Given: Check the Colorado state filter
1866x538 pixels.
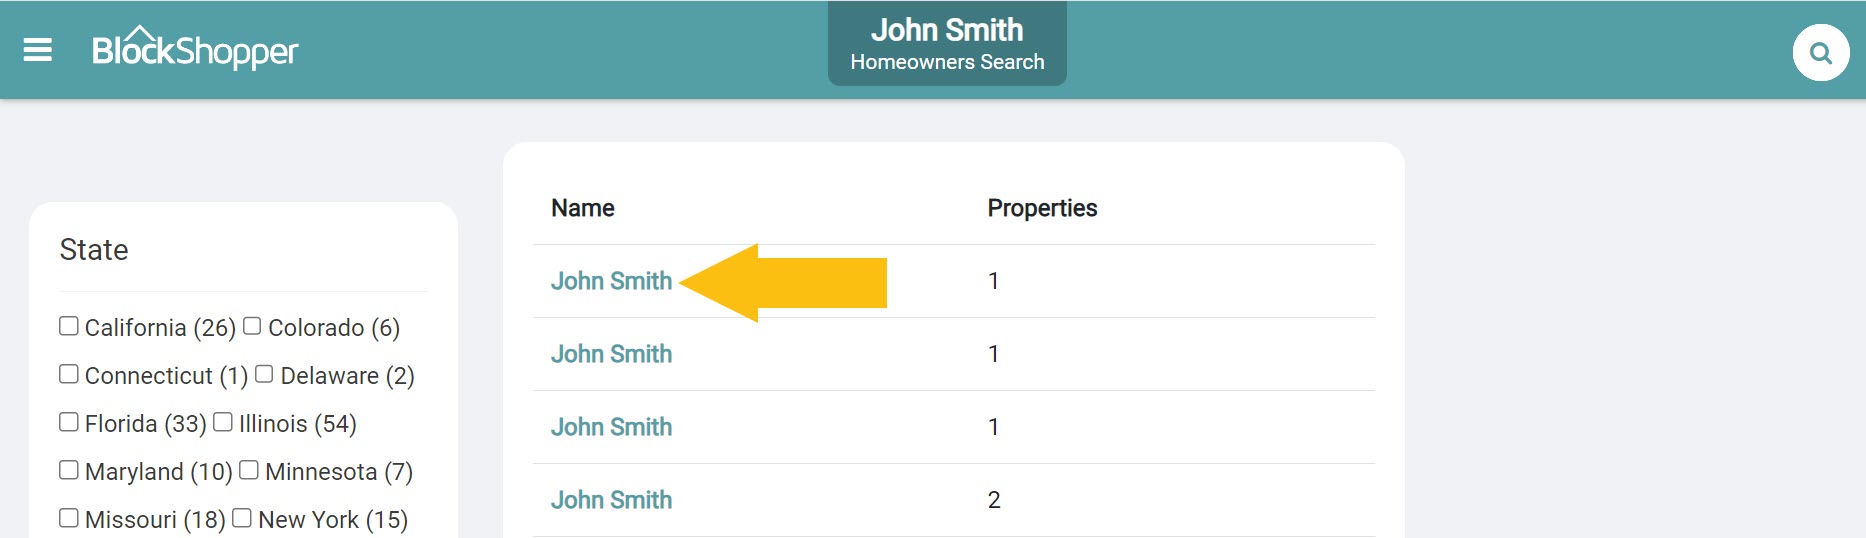Looking at the screenshot, I should (252, 326).
